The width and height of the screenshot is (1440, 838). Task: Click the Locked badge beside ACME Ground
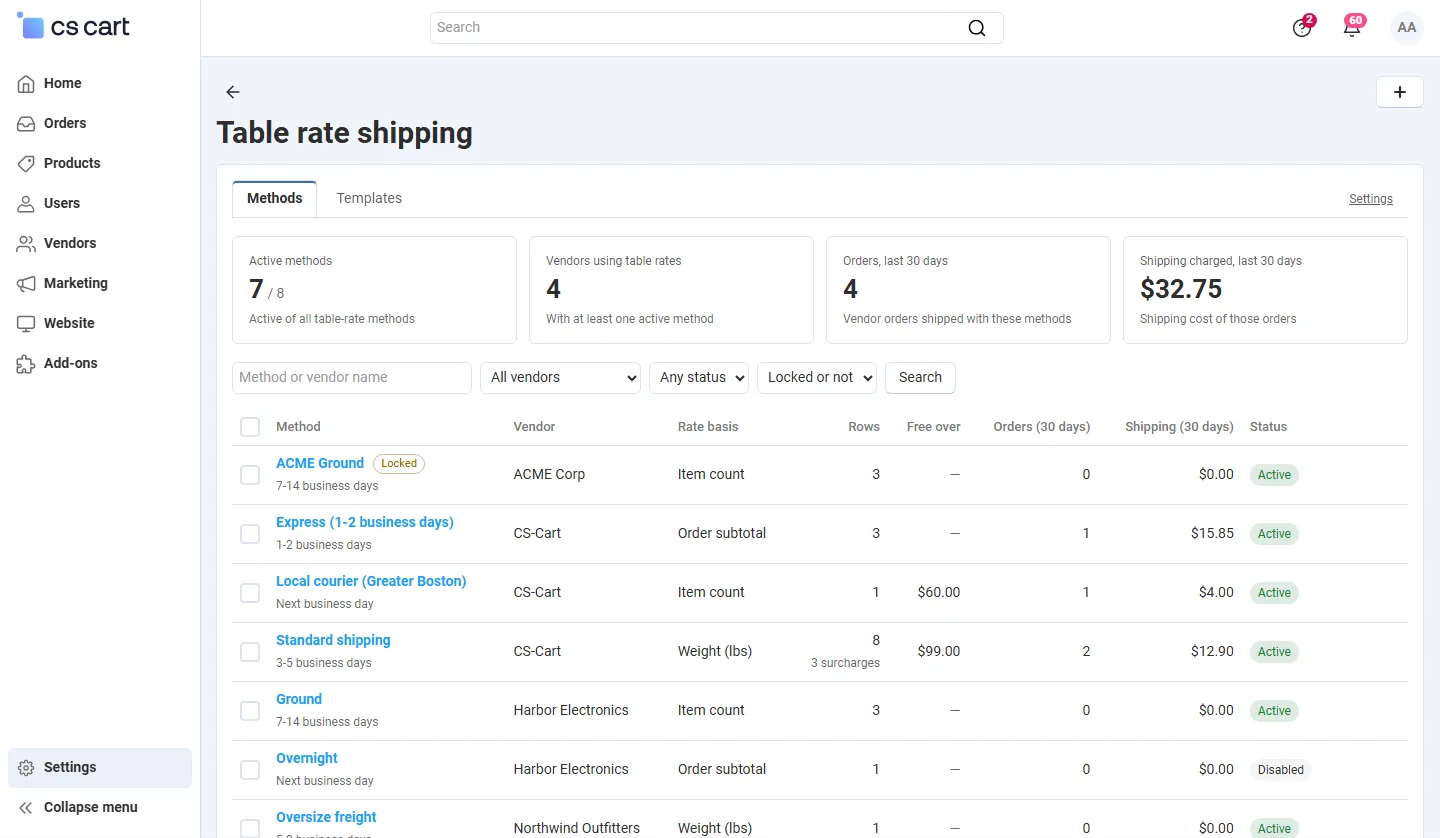[399, 463]
